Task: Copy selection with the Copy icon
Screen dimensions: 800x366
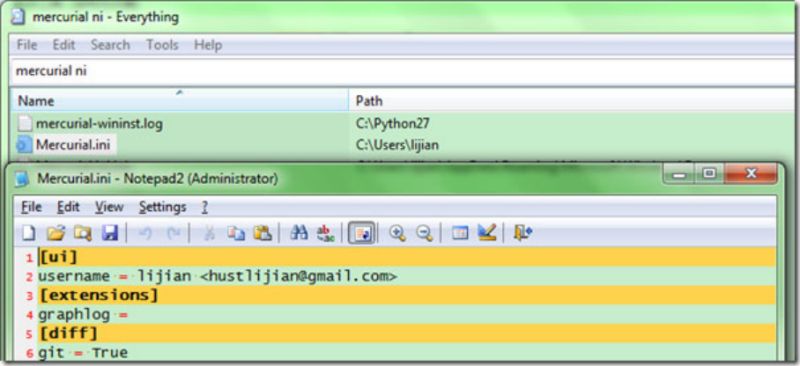Action: coord(236,233)
